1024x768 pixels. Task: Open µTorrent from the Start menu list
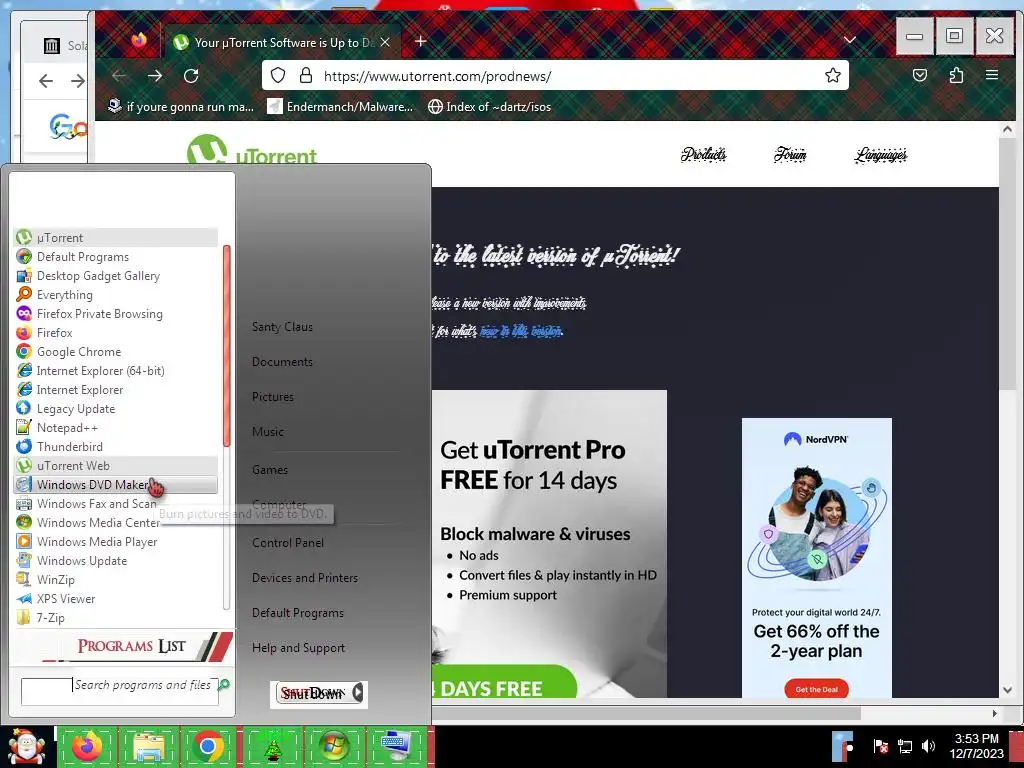116,238
